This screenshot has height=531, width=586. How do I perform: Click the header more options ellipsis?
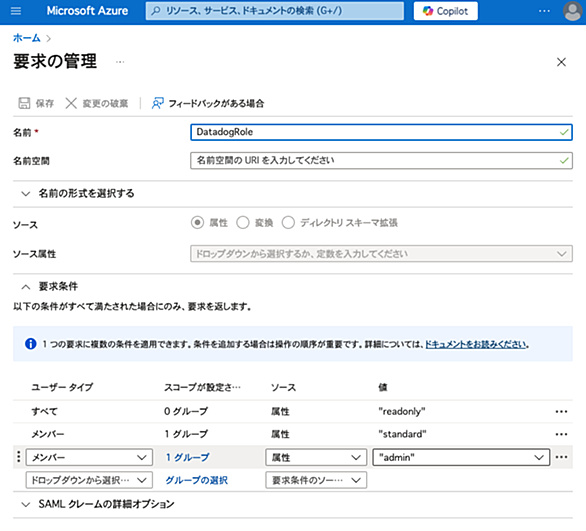pyautogui.click(x=544, y=11)
